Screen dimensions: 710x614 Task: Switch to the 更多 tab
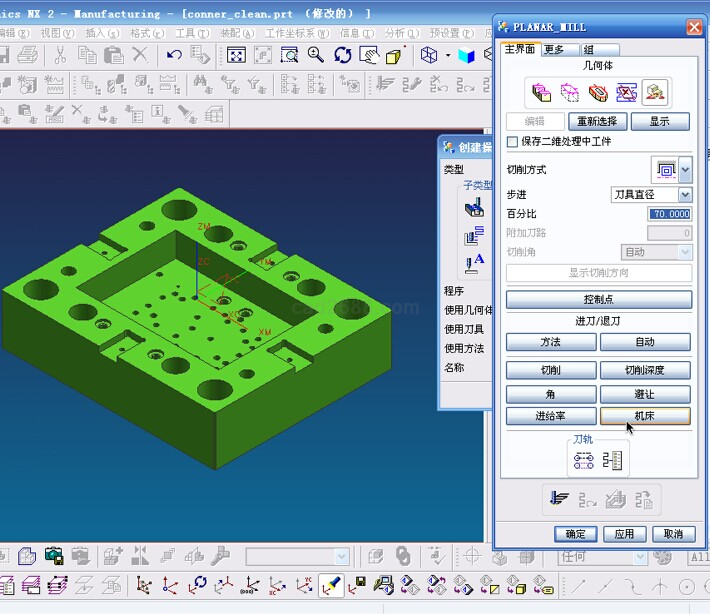pos(554,49)
